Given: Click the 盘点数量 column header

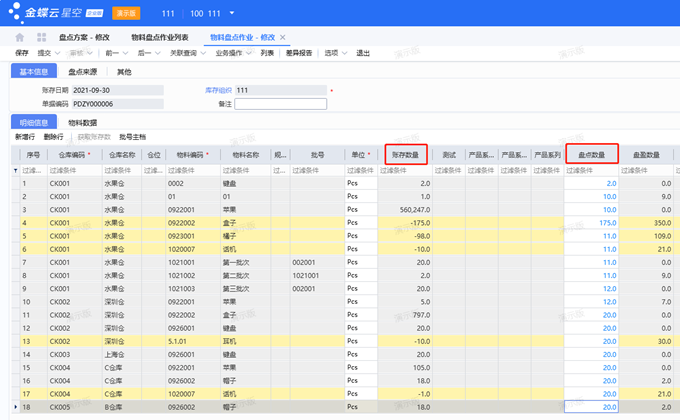Looking at the screenshot, I should coord(591,155).
